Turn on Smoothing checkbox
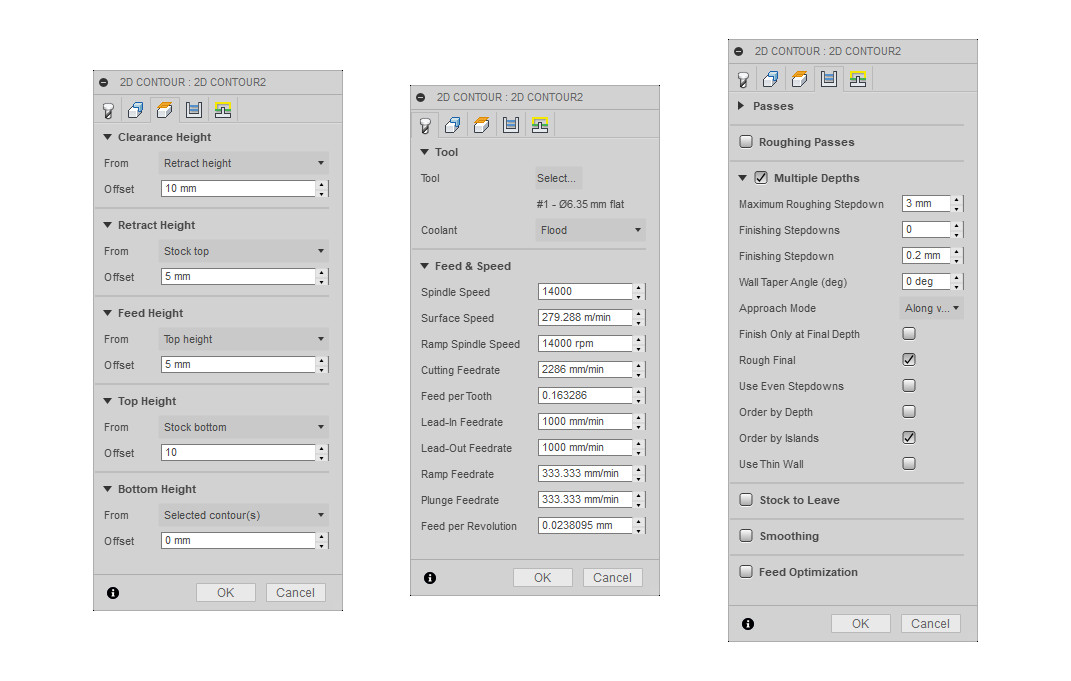The width and height of the screenshot is (1071, 681). tap(746, 536)
